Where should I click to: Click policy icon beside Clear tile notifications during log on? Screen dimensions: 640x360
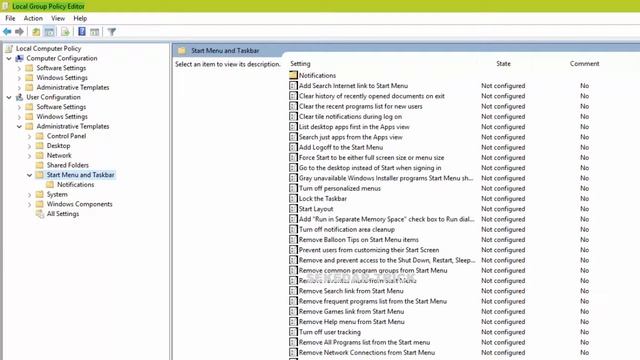point(293,116)
